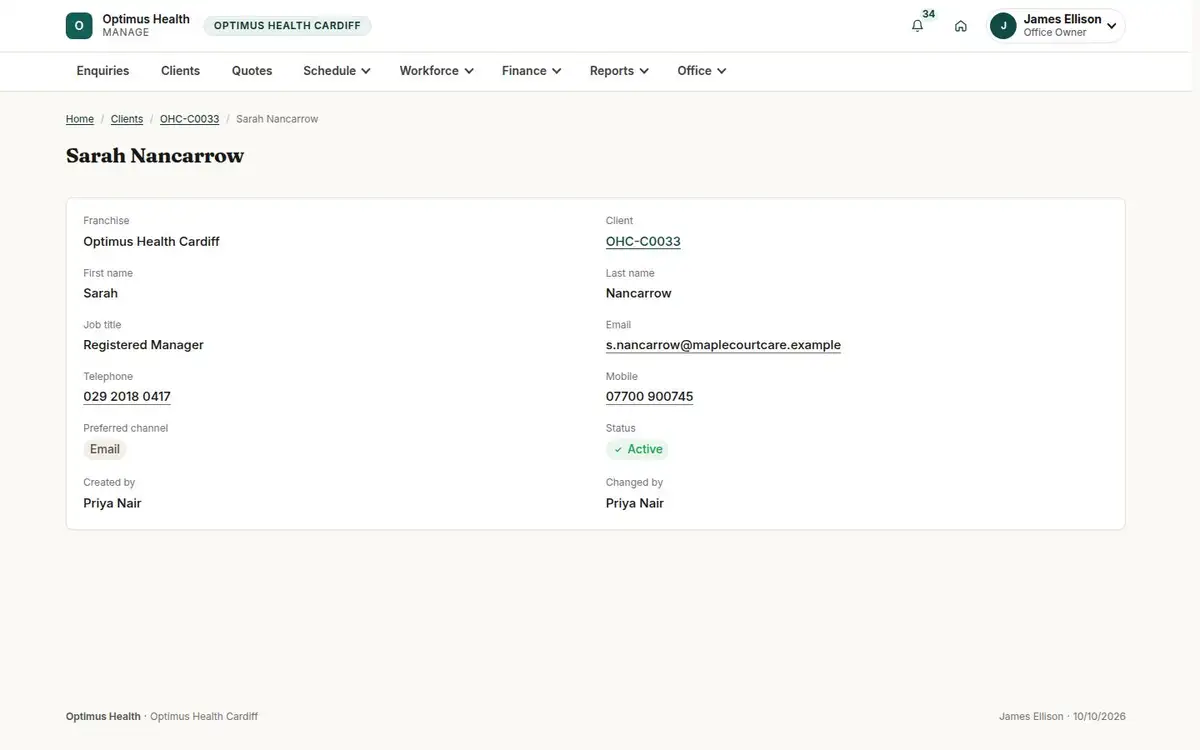The width and height of the screenshot is (1200, 750).
Task: Select the Registered Manager job title text
Action: 143,345
